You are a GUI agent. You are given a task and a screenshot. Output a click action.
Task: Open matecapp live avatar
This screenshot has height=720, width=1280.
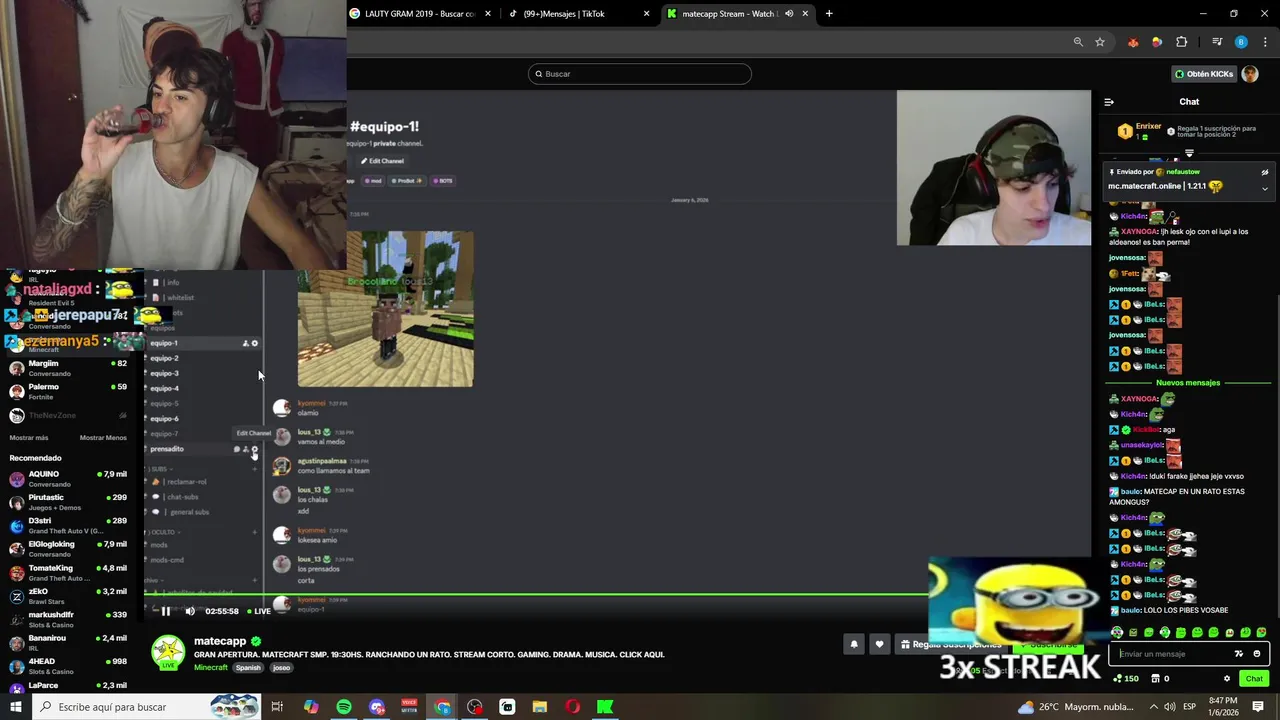[168, 652]
